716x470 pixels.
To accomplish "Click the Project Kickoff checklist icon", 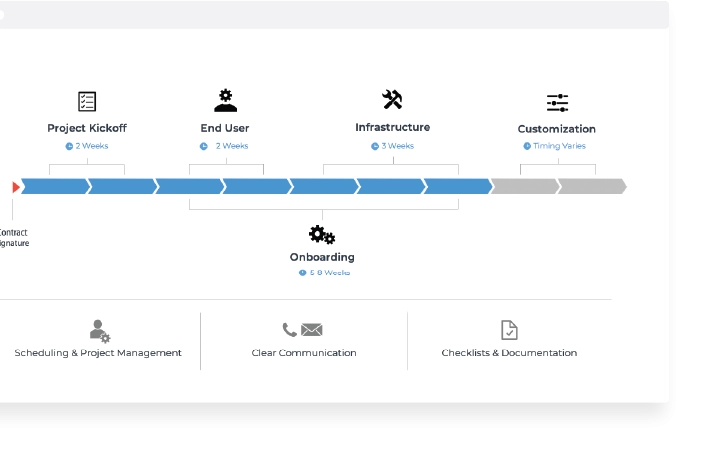I will (87, 101).
